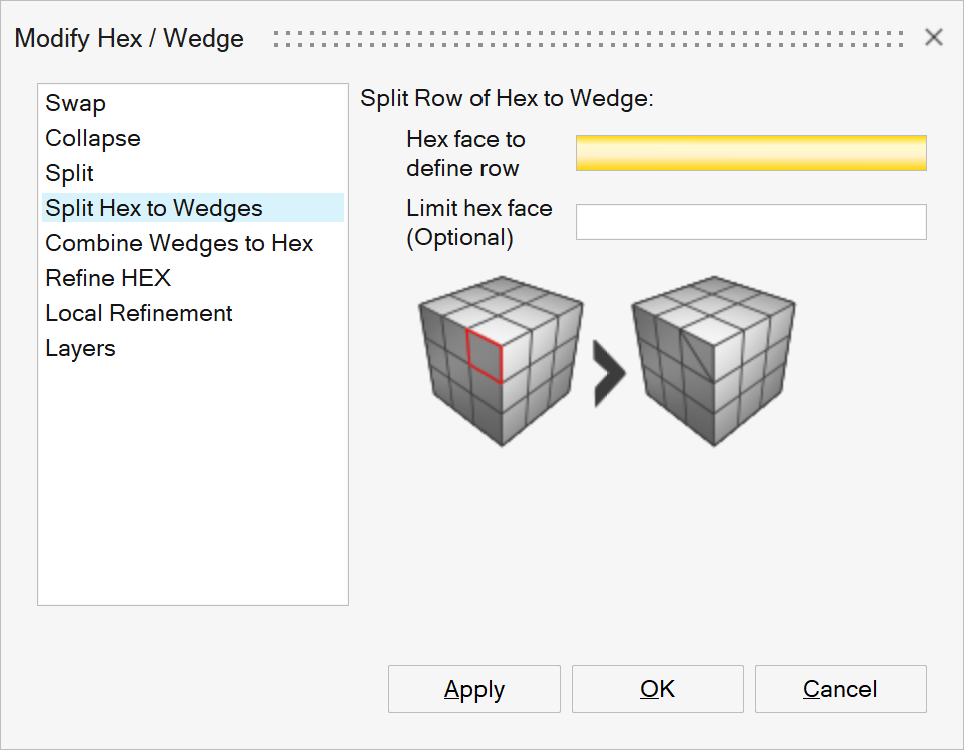964x750 pixels.
Task: Click the dark arrow between the cubes
Action: coord(608,372)
